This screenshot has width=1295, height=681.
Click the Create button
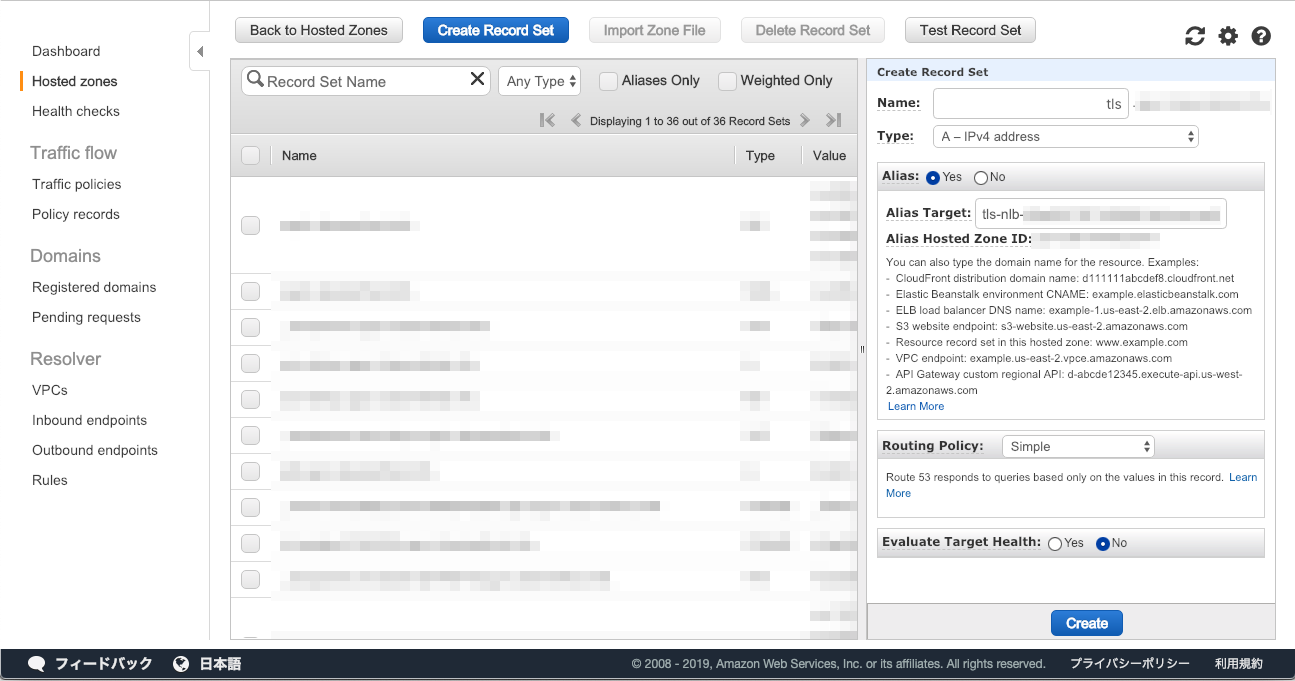tap(1086, 623)
